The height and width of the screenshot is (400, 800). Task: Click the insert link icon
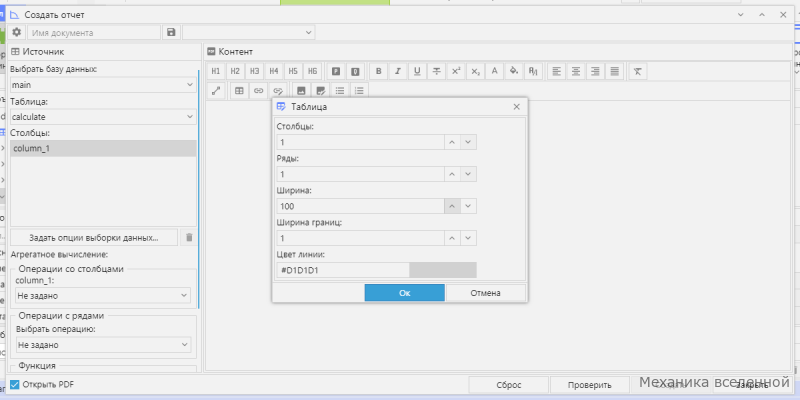pos(258,91)
